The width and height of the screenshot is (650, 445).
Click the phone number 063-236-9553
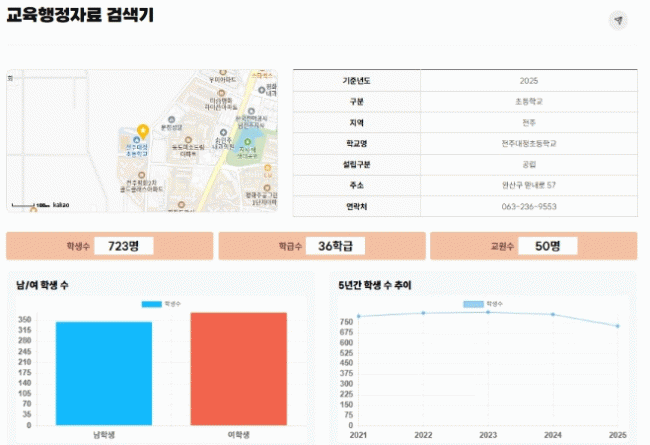coord(529,206)
